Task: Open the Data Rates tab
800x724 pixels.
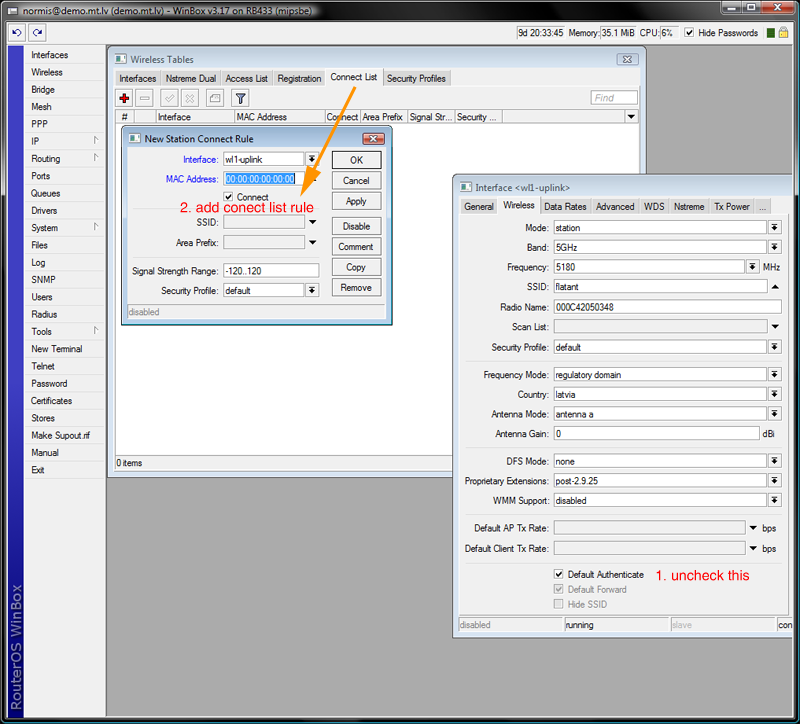Action: pos(565,206)
